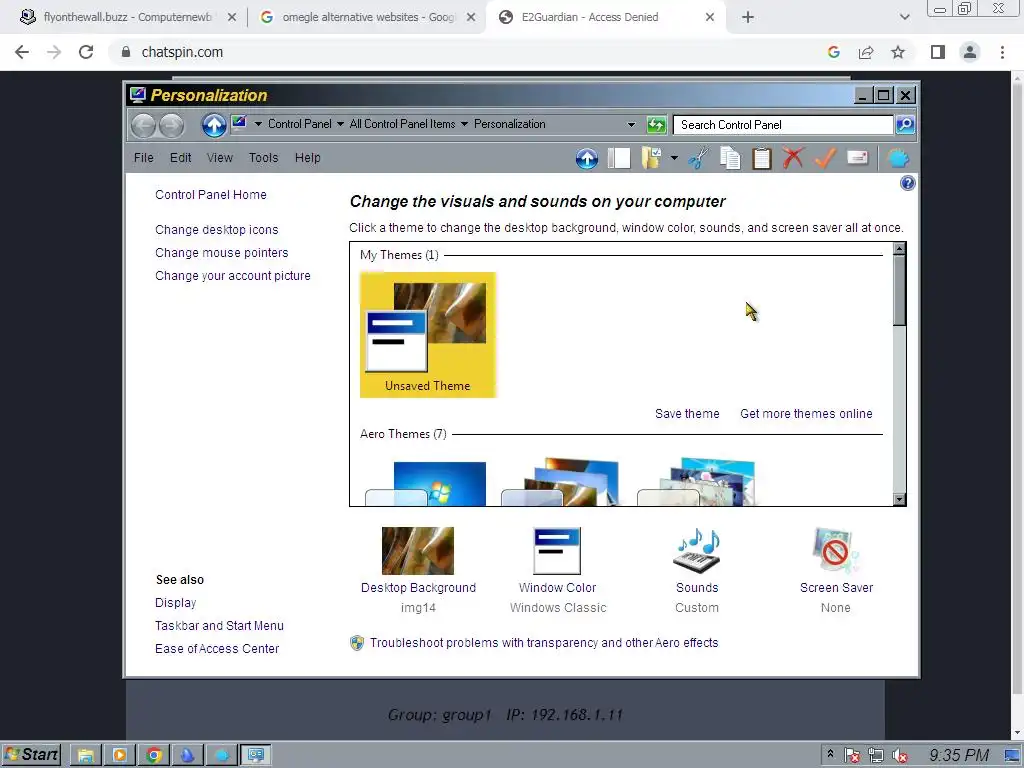This screenshot has height=768, width=1024.
Task: Open Change mouse pointers link
Action: point(221,253)
